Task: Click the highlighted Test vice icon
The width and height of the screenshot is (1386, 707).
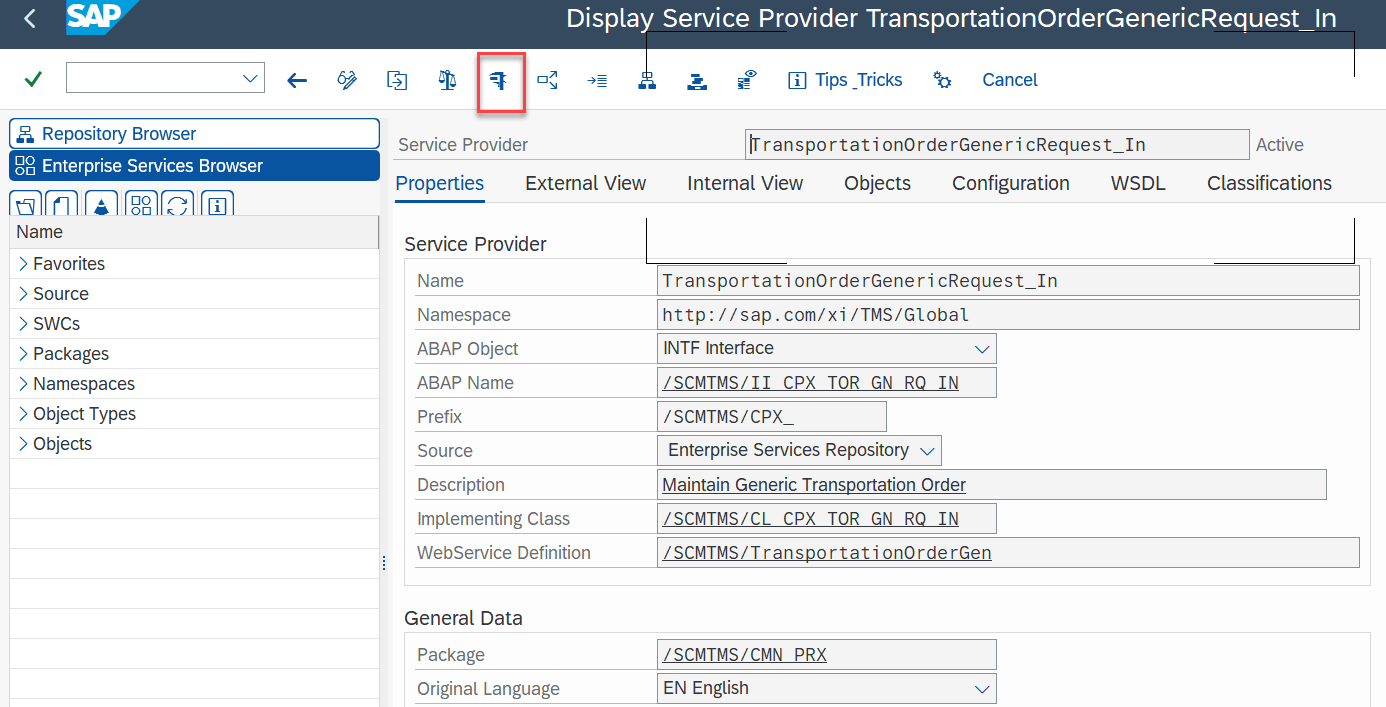Action: [501, 80]
